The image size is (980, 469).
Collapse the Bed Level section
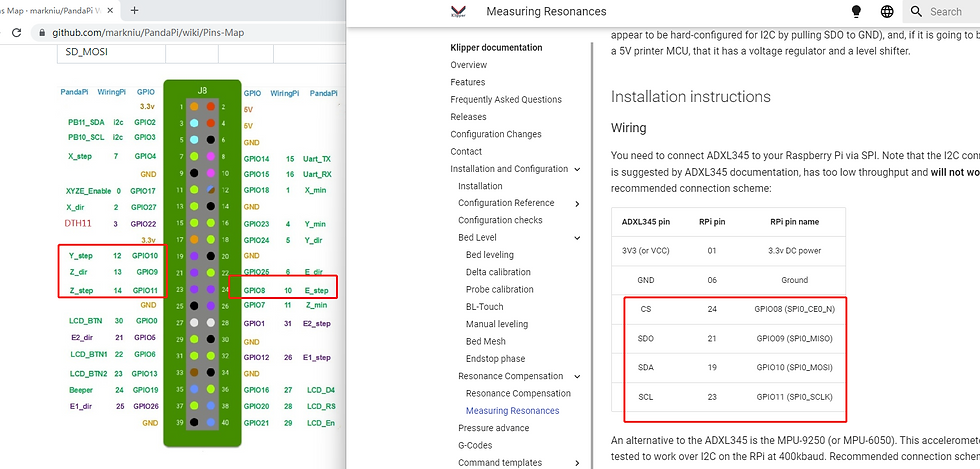pyautogui.click(x=578, y=238)
